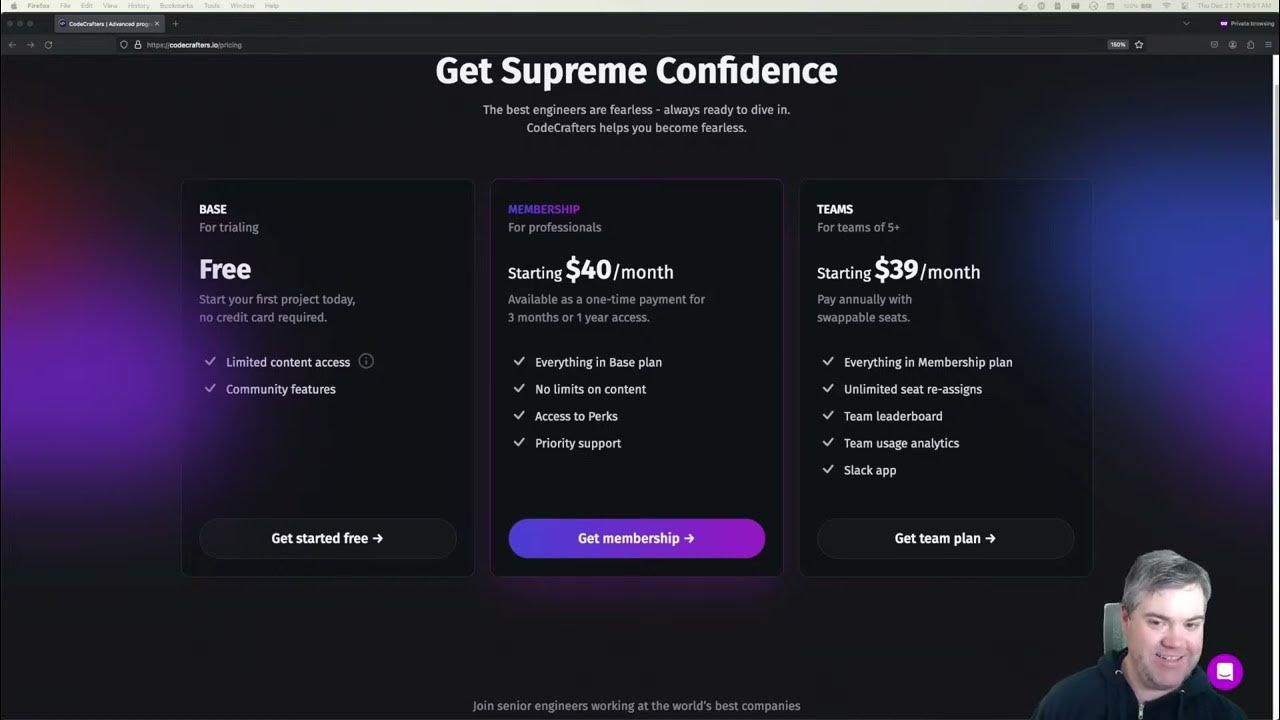
Task: Bookmark this page with the star icon
Action: point(1139,45)
